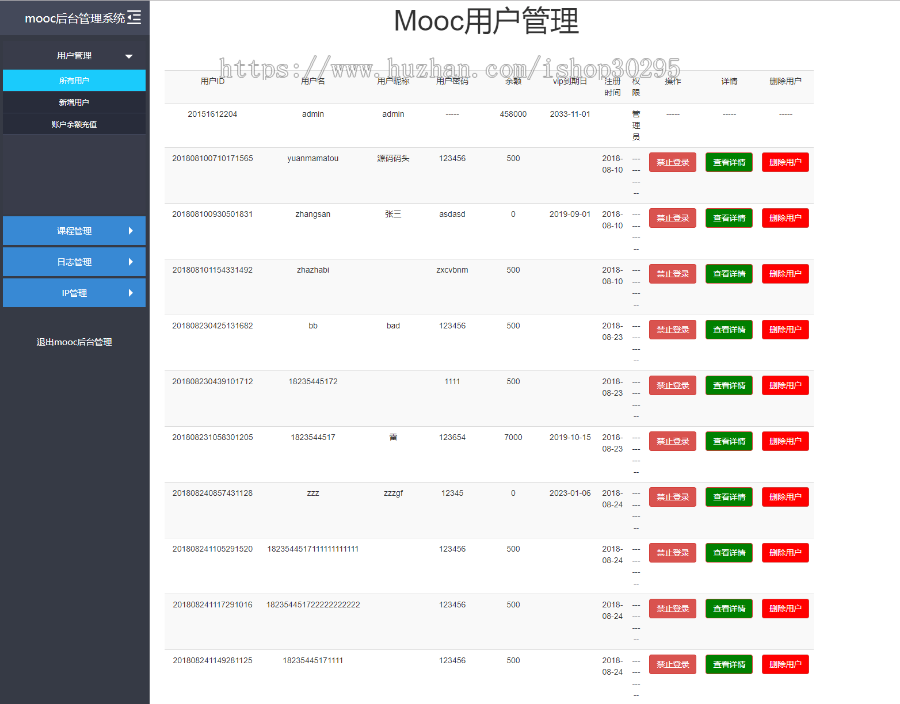Click the hamburger menu icon beside mooc后台管理系统
Viewport: 900px width, 704px height.
[133, 17]
